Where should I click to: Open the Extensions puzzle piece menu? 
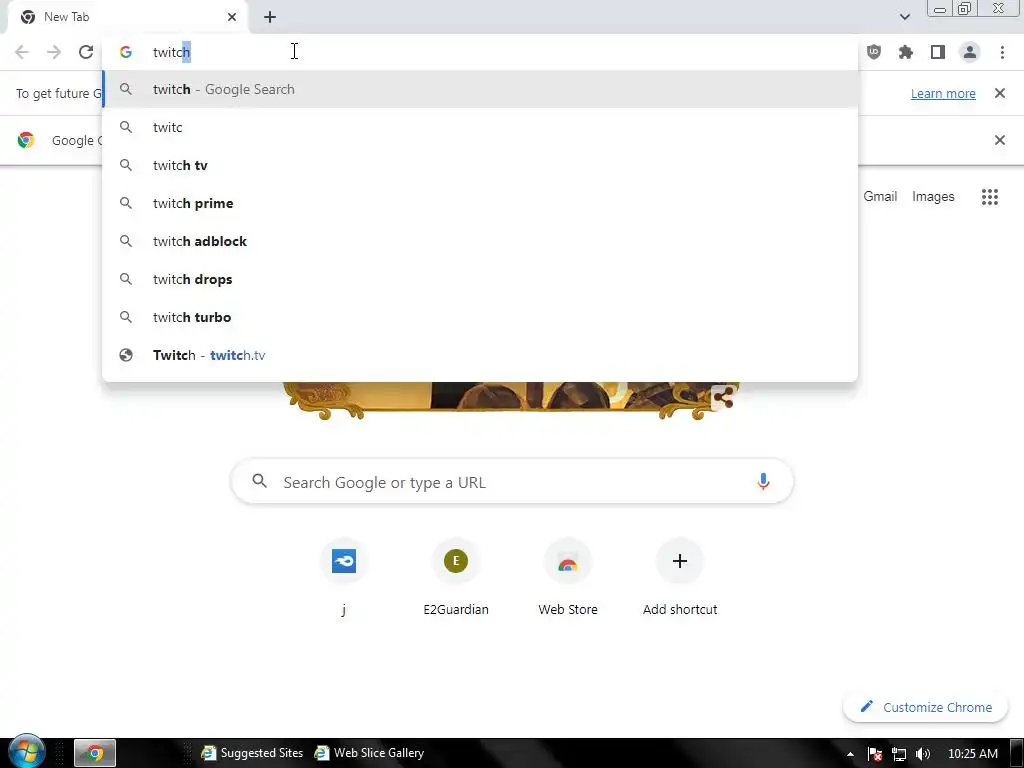point(906,52)
